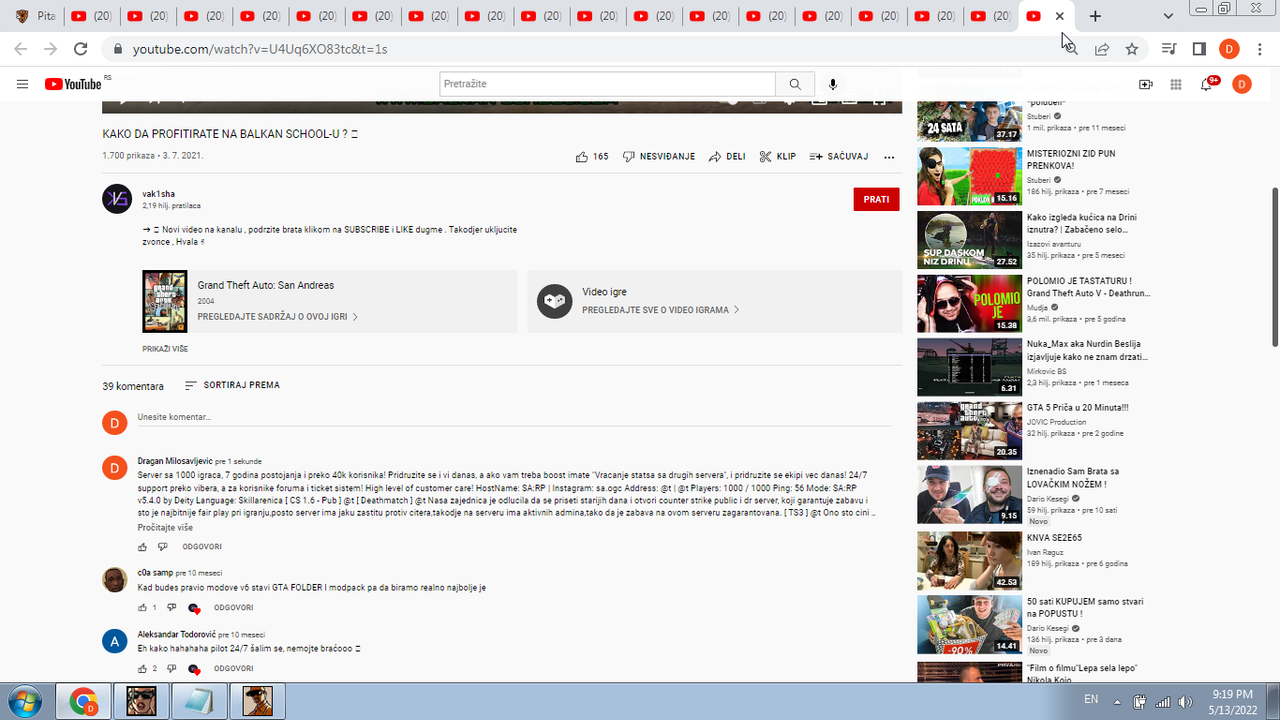Open KNVA SE2E65 video thumbnail
The height and width of the screenshot is (720, 1280).
click(969, 560)
